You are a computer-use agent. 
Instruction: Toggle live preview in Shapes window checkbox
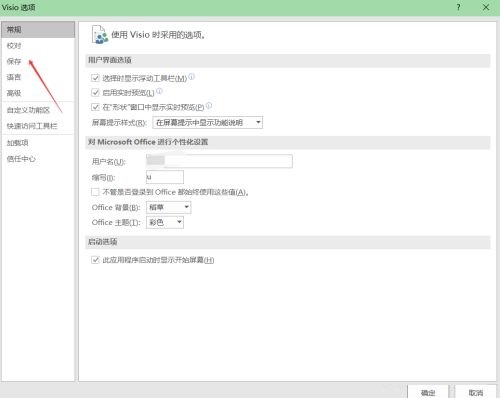tap(95, 107)
